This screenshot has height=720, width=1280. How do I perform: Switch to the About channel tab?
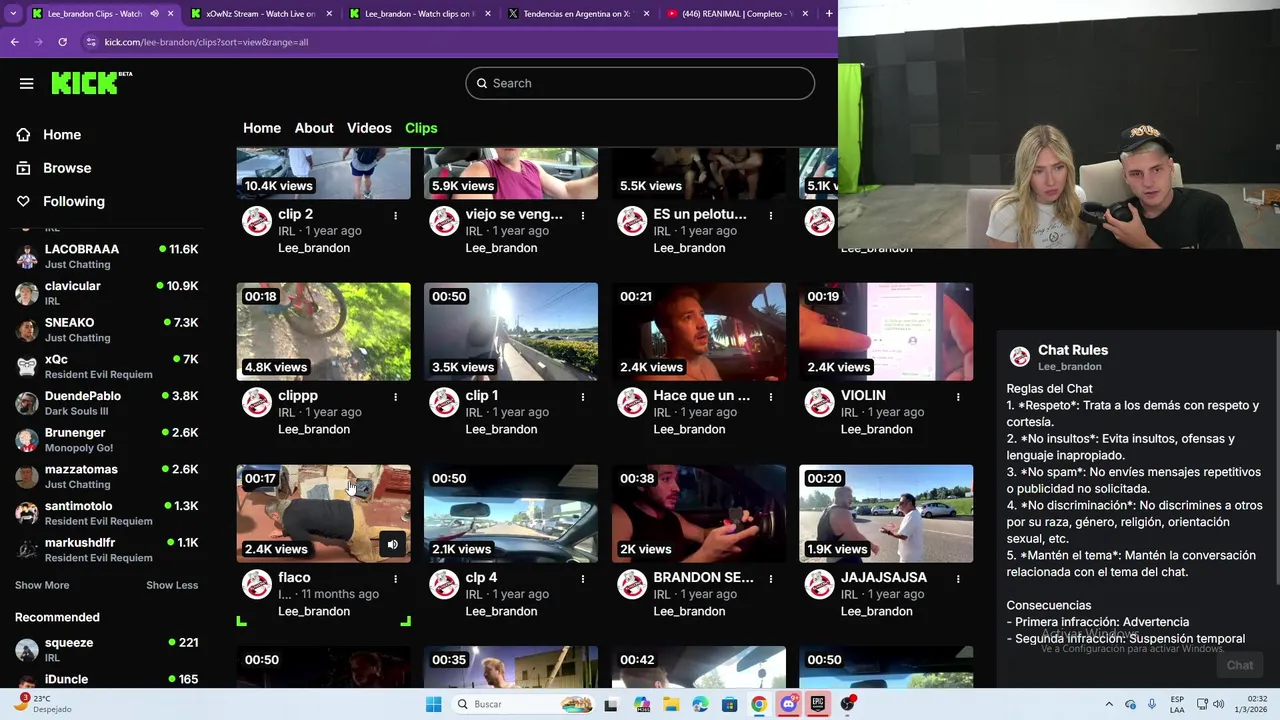(314, 128)
